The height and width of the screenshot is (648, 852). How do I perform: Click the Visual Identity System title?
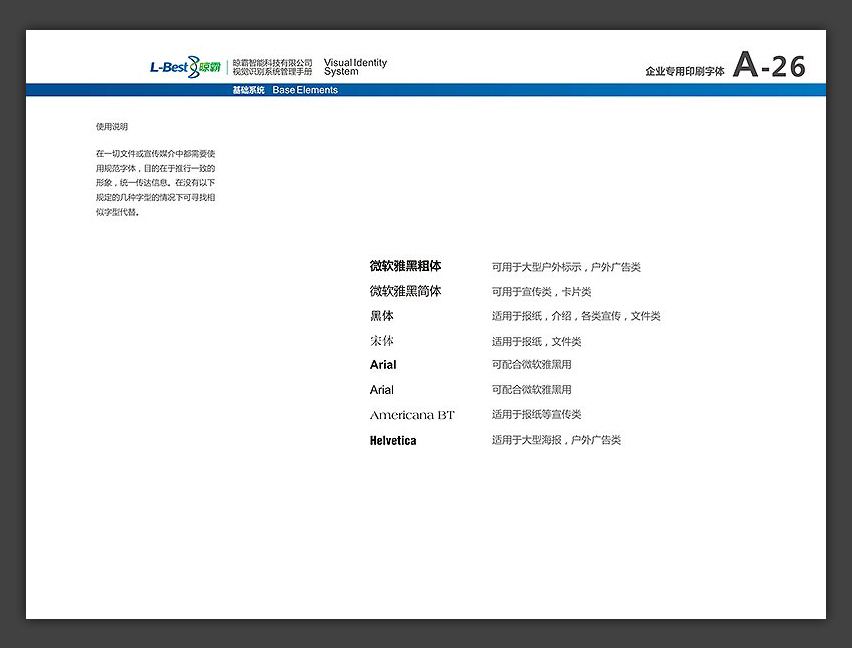click(x=355, y=67)
